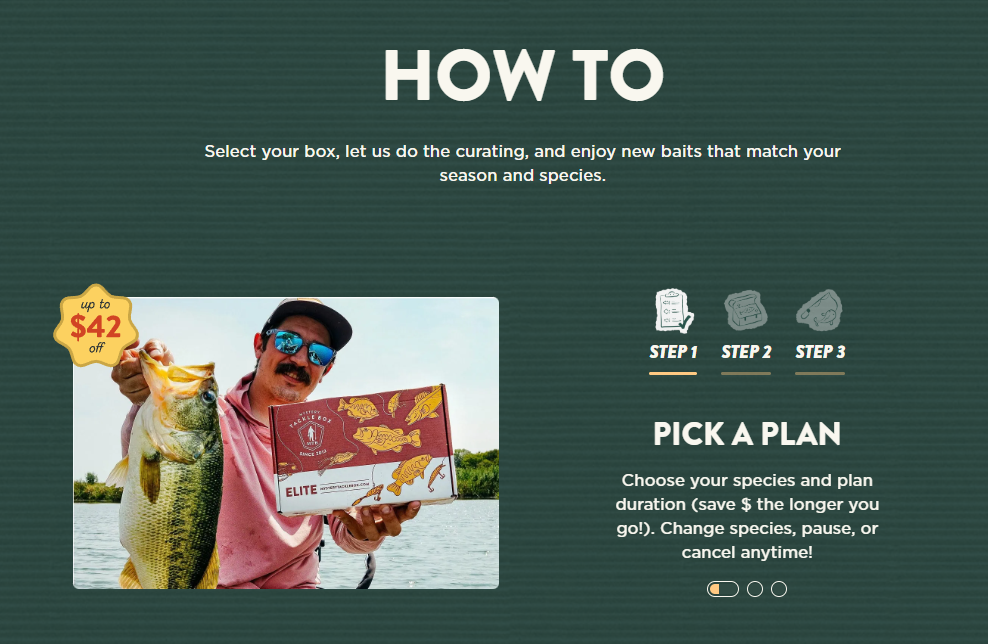The width and height of the screenshot is (988, 644).
Task: Select the tackle box icon above Step 2
Action: point(746,311)
